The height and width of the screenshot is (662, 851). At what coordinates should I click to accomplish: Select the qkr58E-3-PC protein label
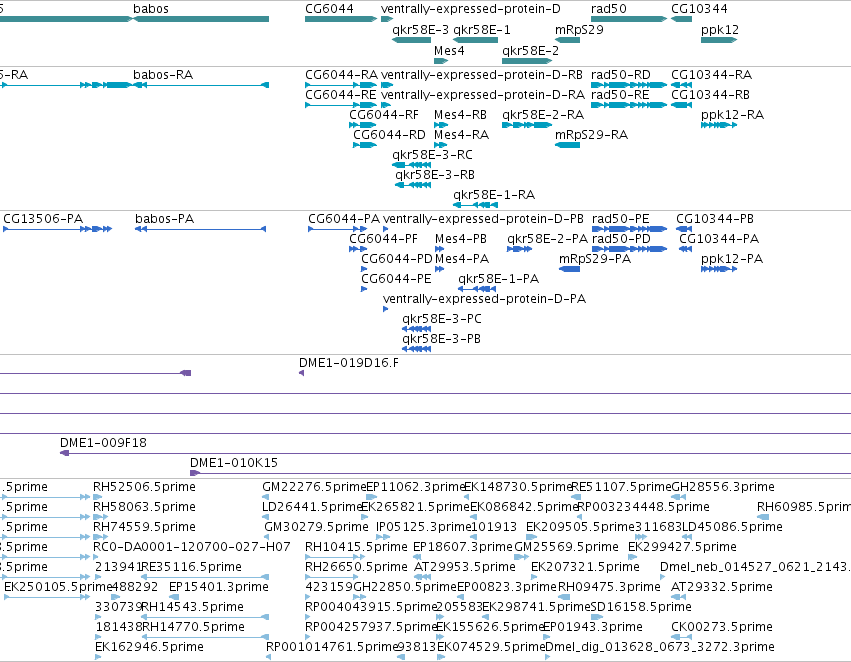(x=442, y=320)
